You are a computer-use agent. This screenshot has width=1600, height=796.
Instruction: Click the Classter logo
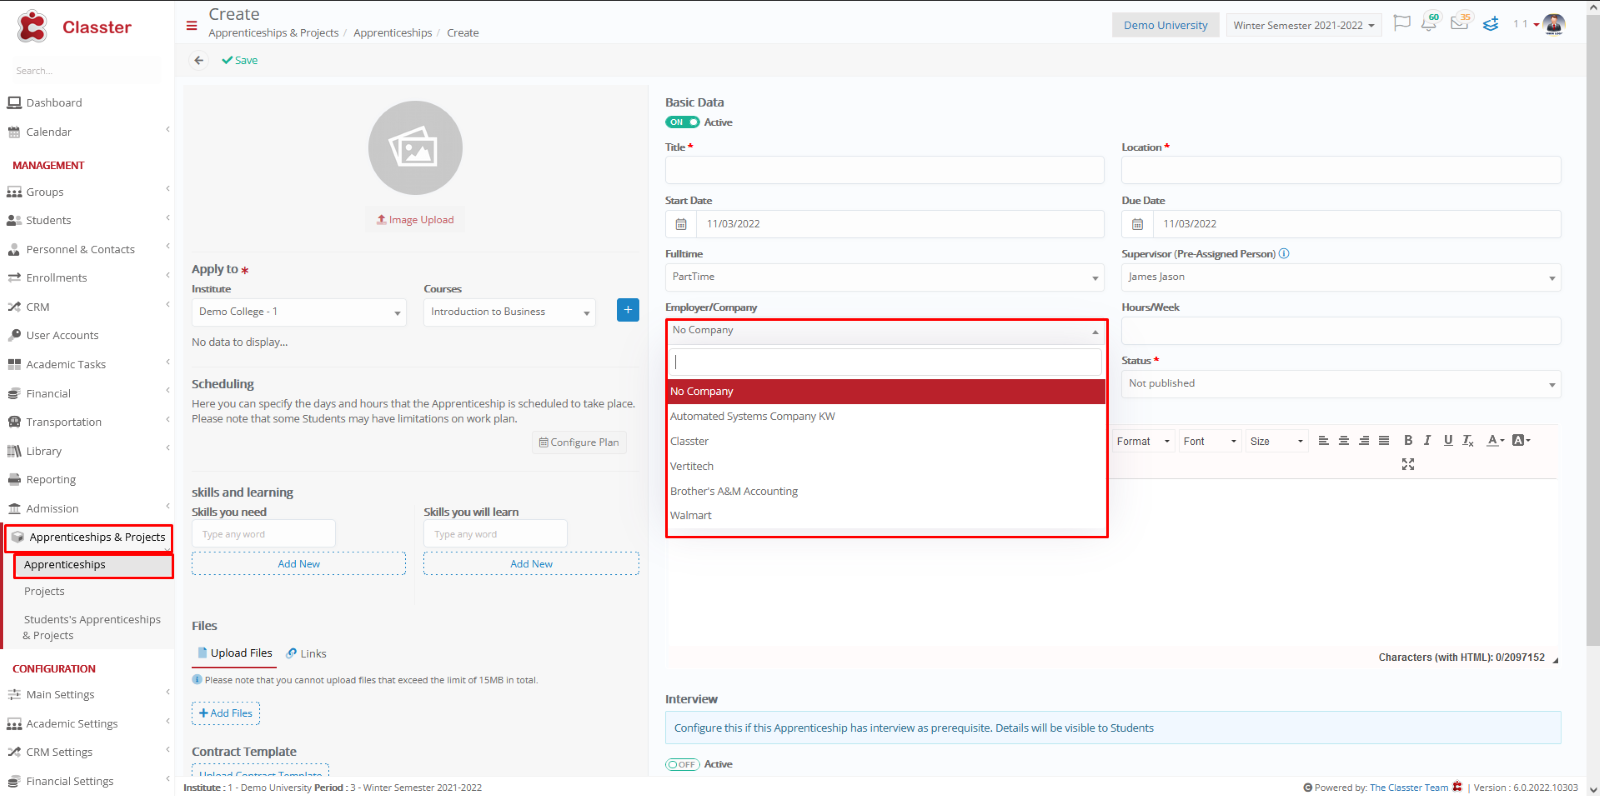(74, 27)
